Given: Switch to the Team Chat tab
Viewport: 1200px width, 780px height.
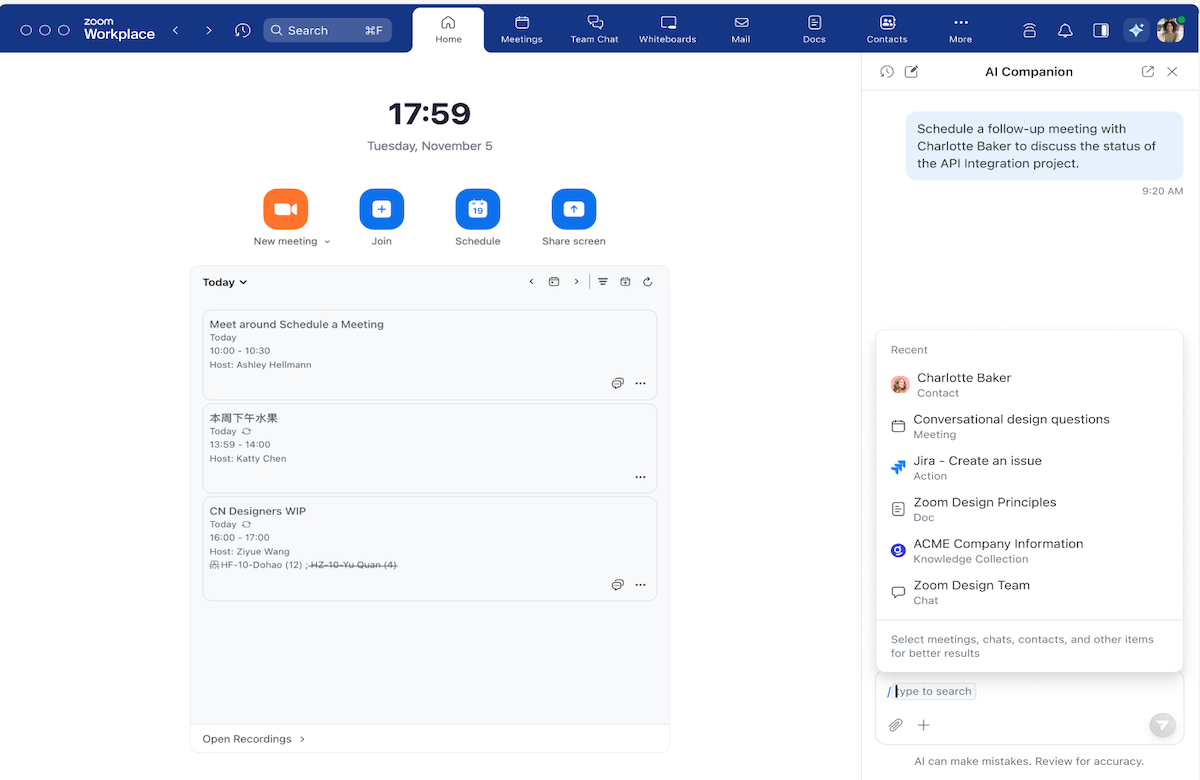Looking at the screenshot, I should pyautogui.click(x=594, y=29).
